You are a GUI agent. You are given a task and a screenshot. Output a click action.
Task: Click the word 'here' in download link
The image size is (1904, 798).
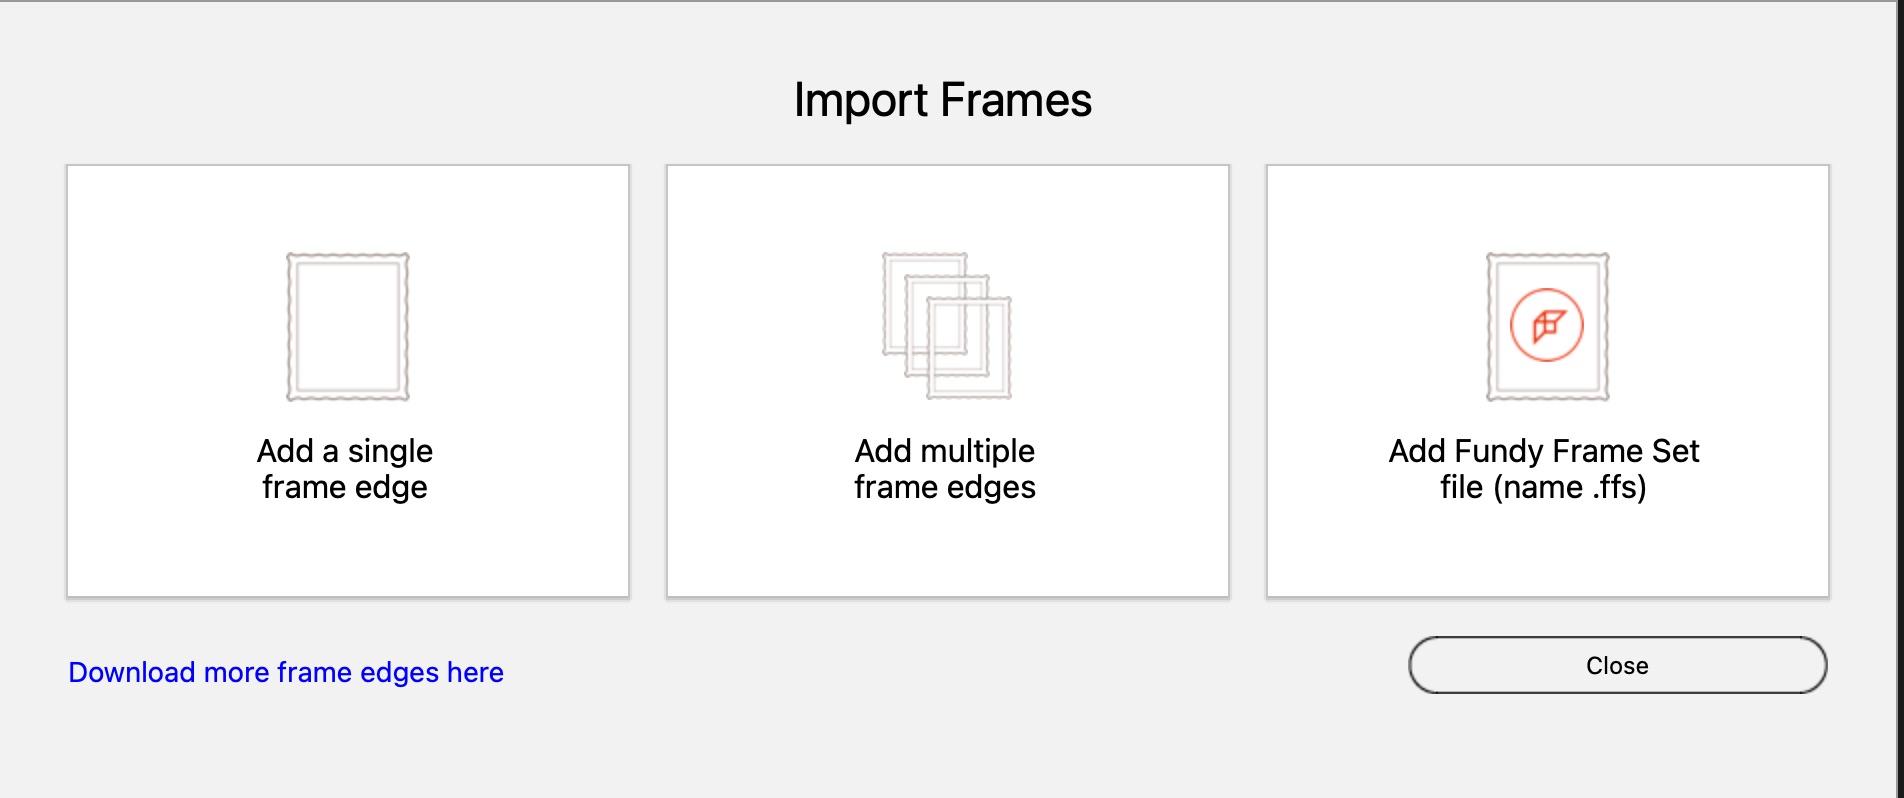click(x=475, y=672)
